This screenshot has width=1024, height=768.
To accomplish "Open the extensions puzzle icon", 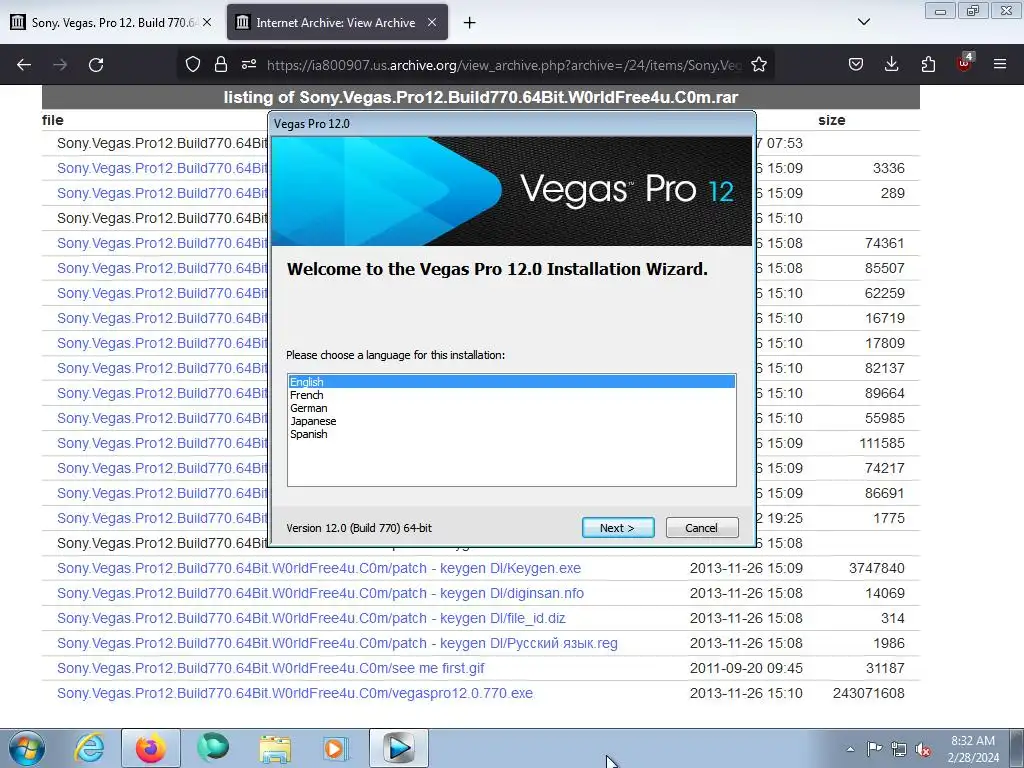I will [x=928, y=65].
